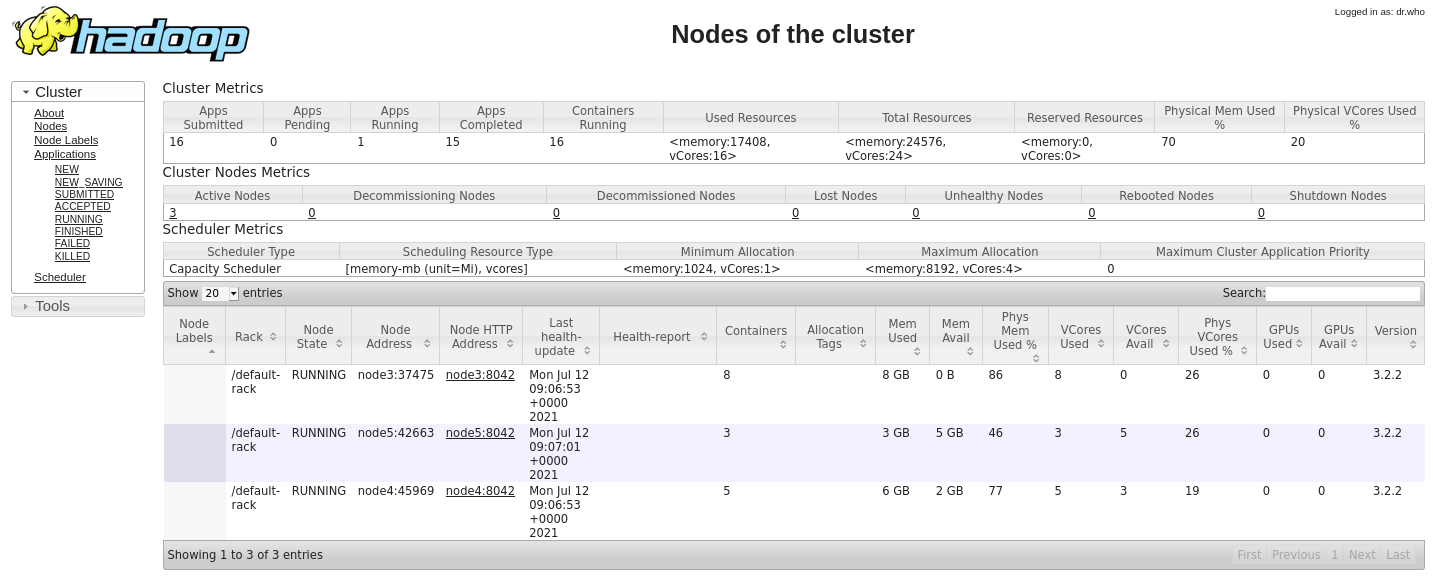This screenshot has width=1433, height=586.
Task: Sort table by Last health-update column
Action: coord(561,335)
